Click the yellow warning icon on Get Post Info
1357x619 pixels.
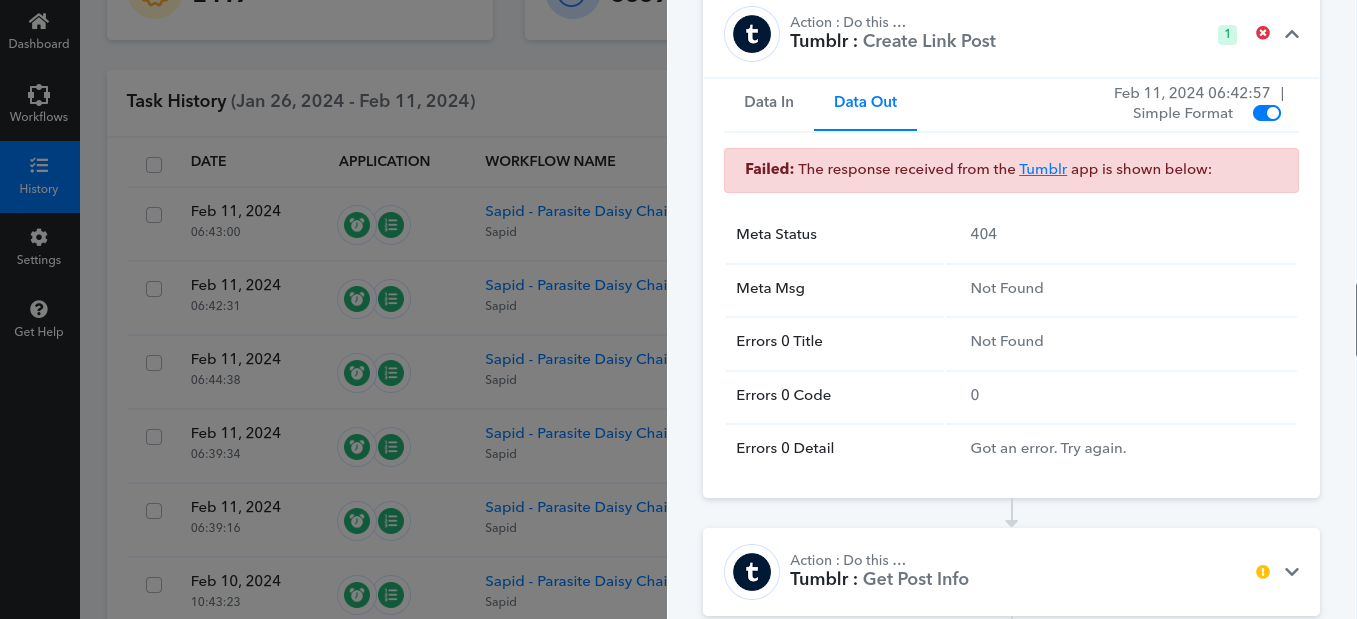(x=1263, y=572)
